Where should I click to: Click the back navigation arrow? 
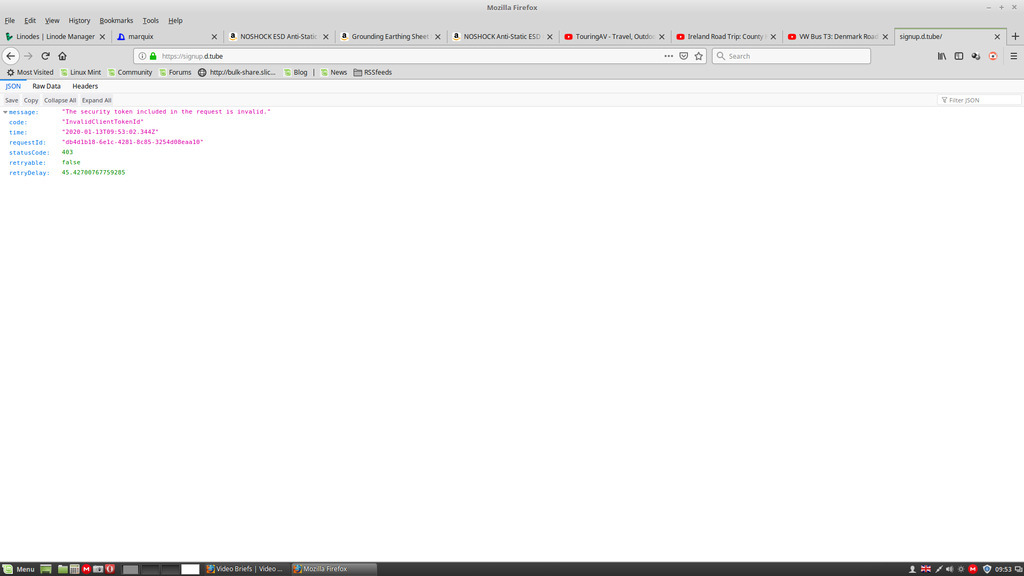point(11,56)
